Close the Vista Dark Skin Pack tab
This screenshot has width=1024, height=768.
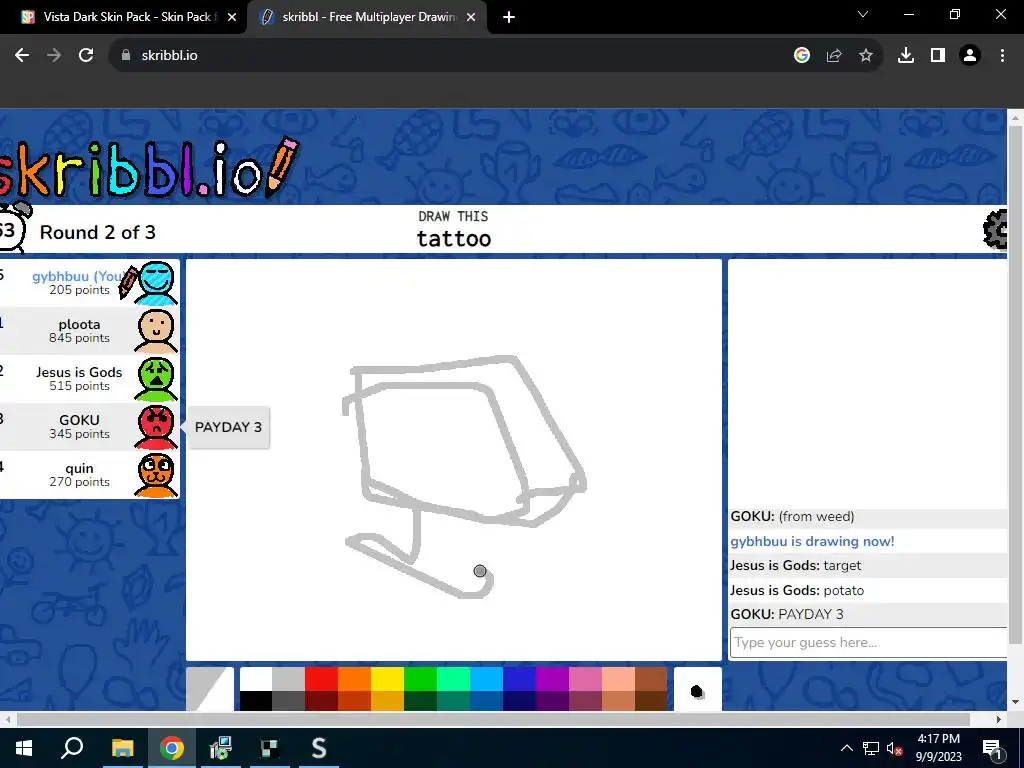pos(232,18)
